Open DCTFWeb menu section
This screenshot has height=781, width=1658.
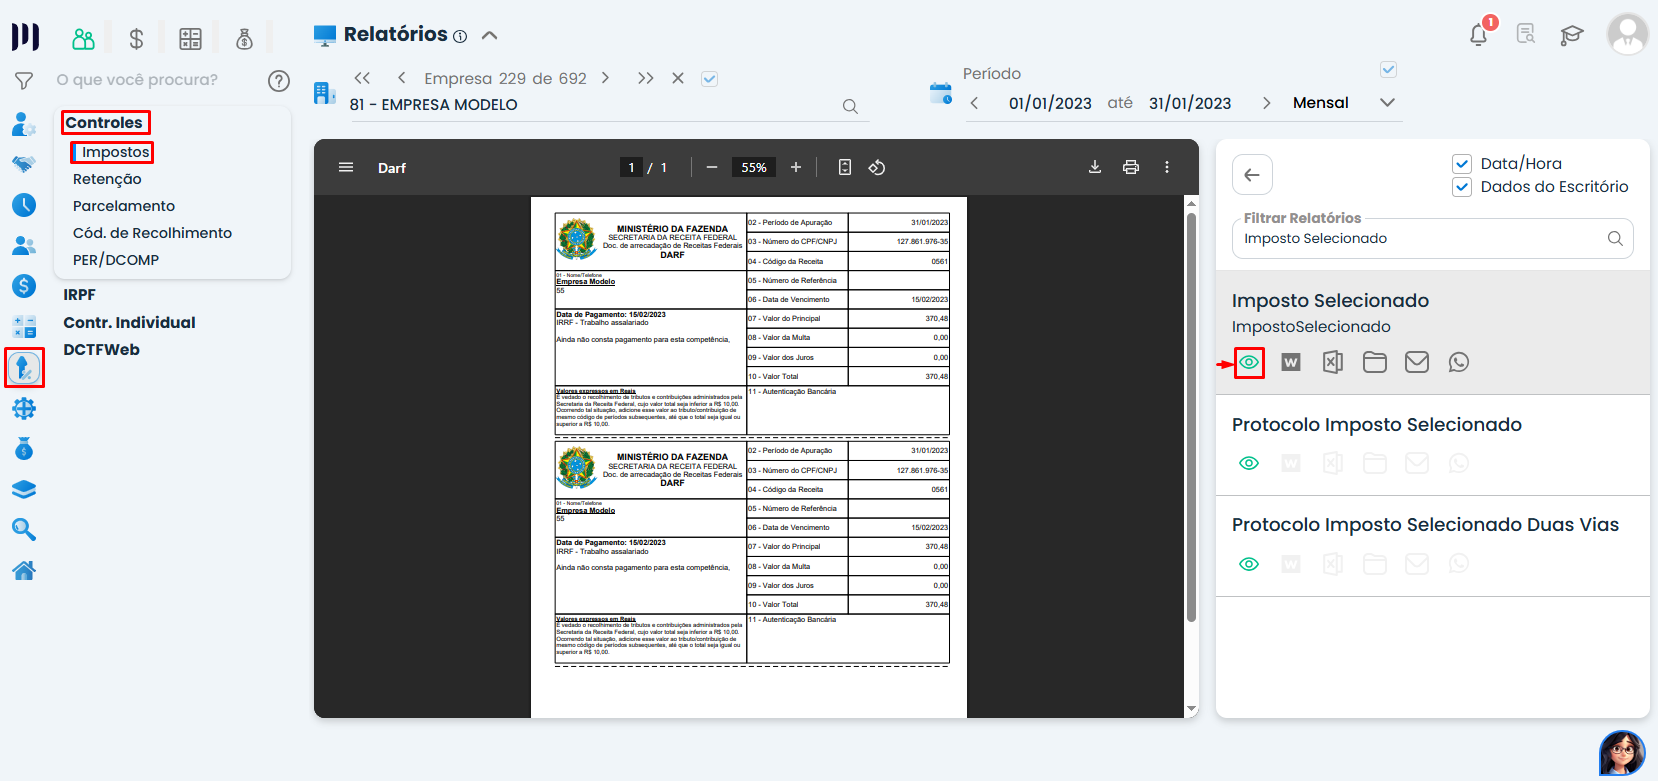(101, 350)
